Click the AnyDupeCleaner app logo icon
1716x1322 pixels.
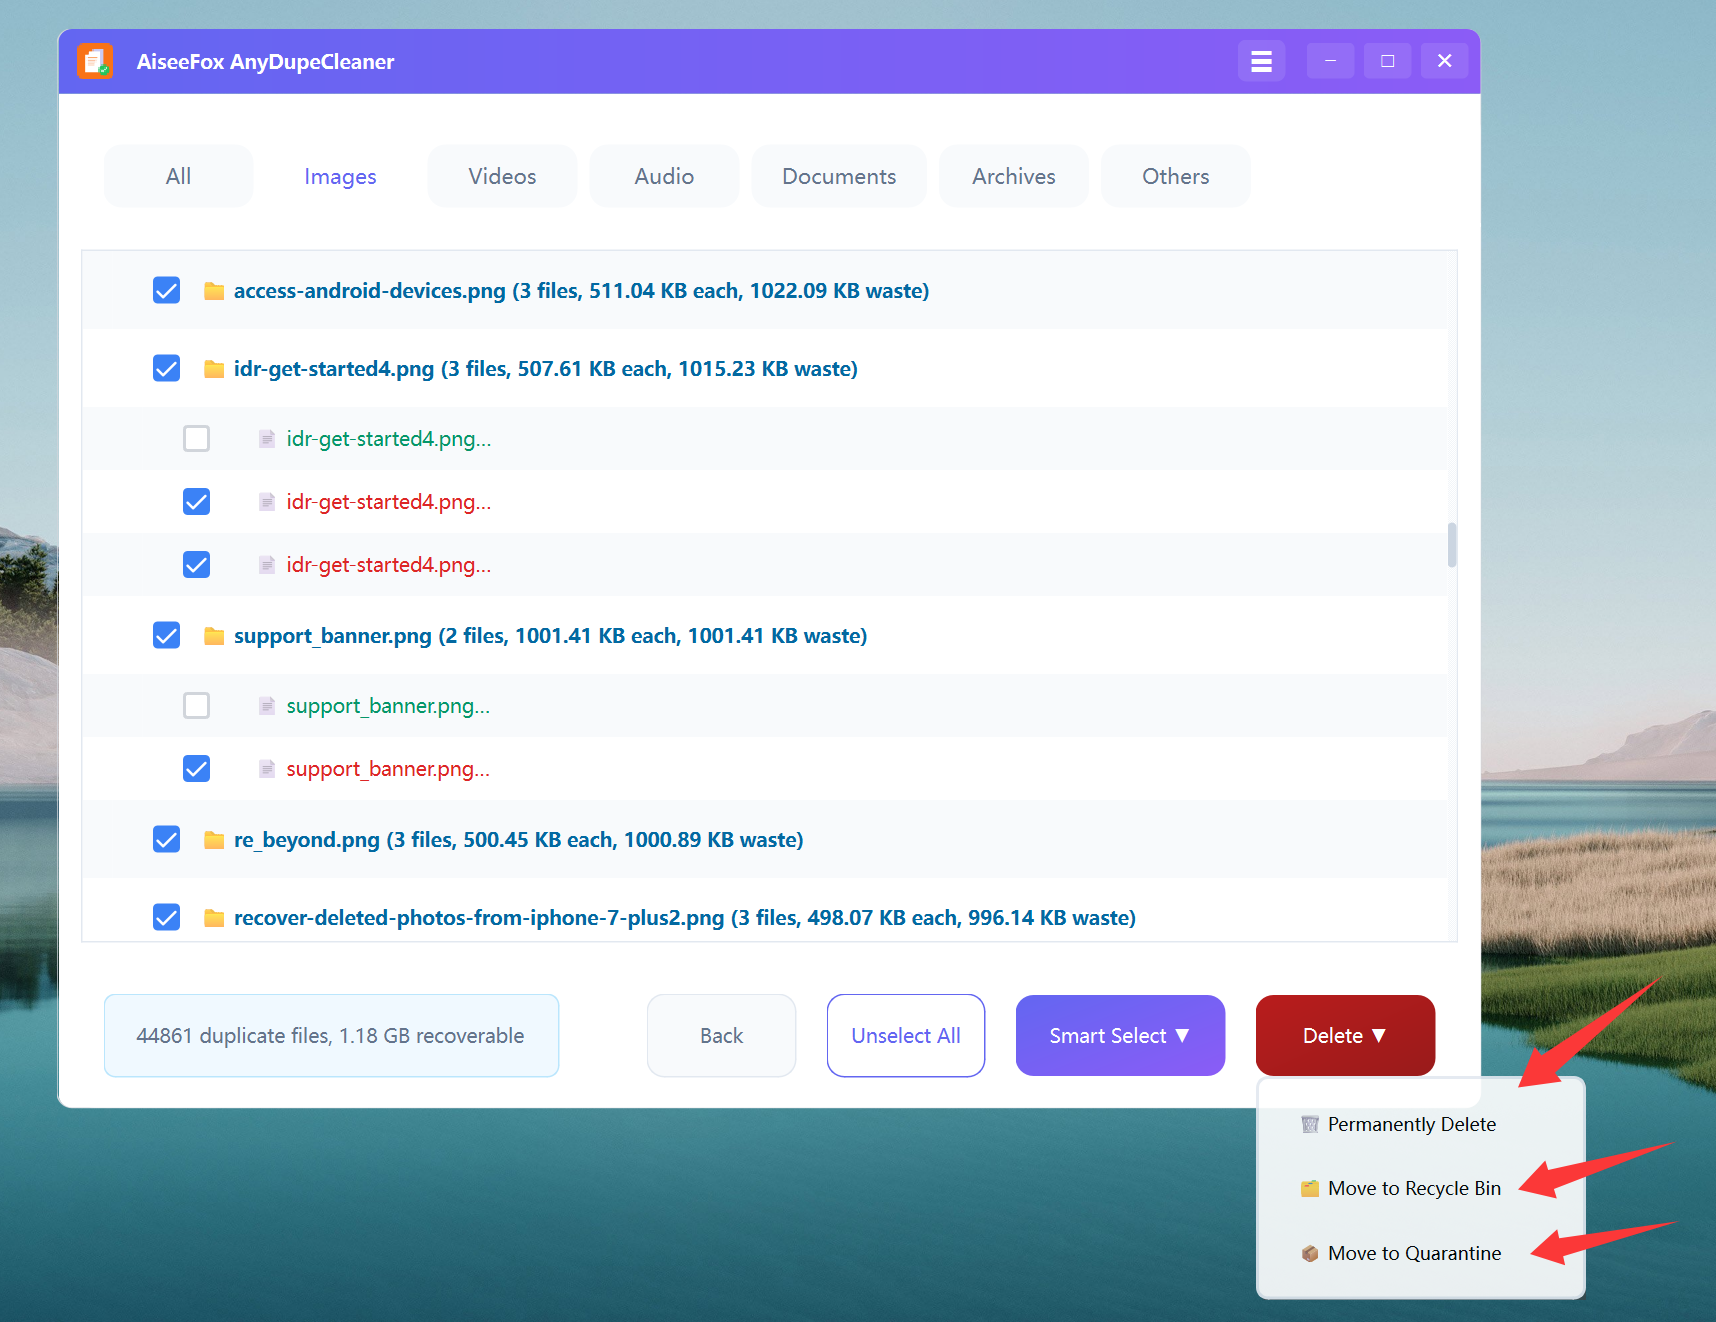coord(95,62)
